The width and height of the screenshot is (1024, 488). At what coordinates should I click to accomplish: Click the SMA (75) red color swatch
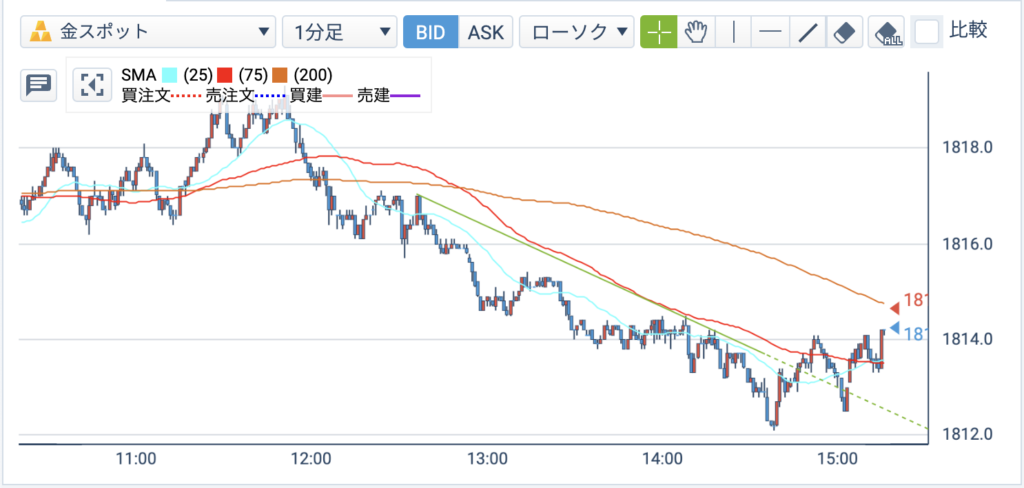tap(225, 75)
